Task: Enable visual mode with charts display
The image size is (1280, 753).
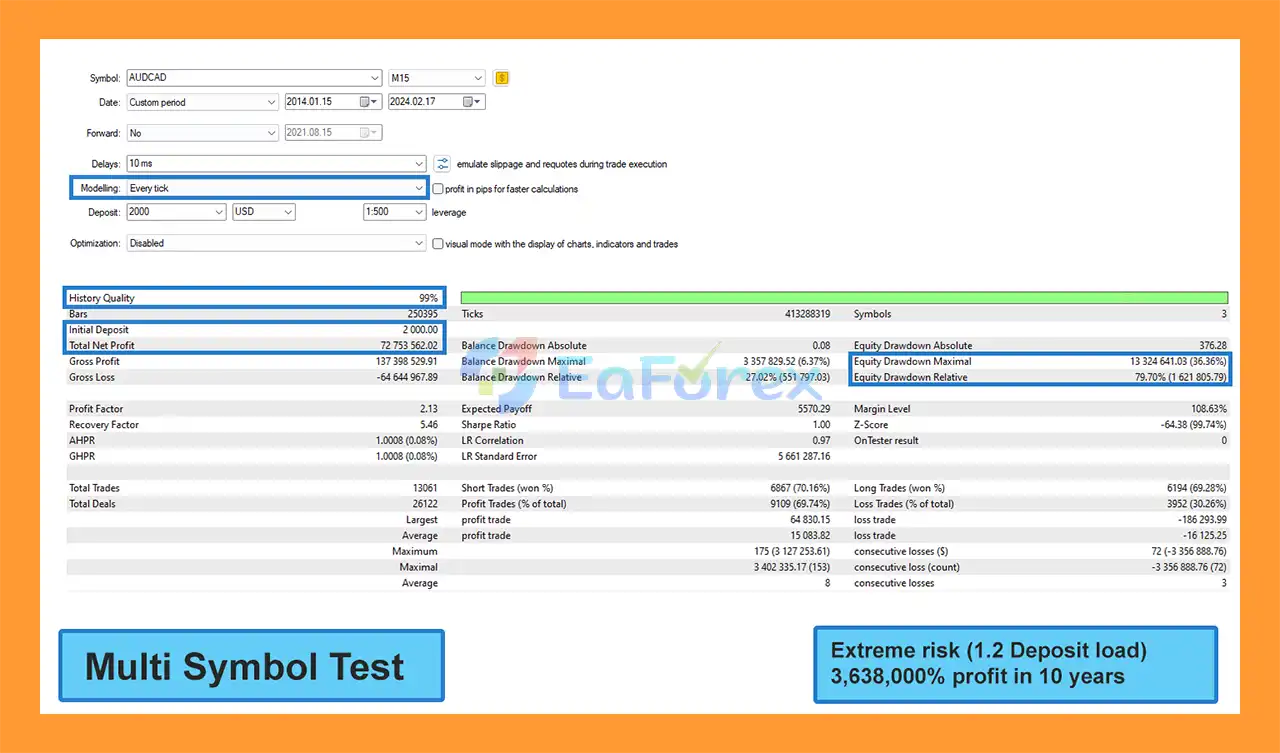Action: click(x=438, y=243)
